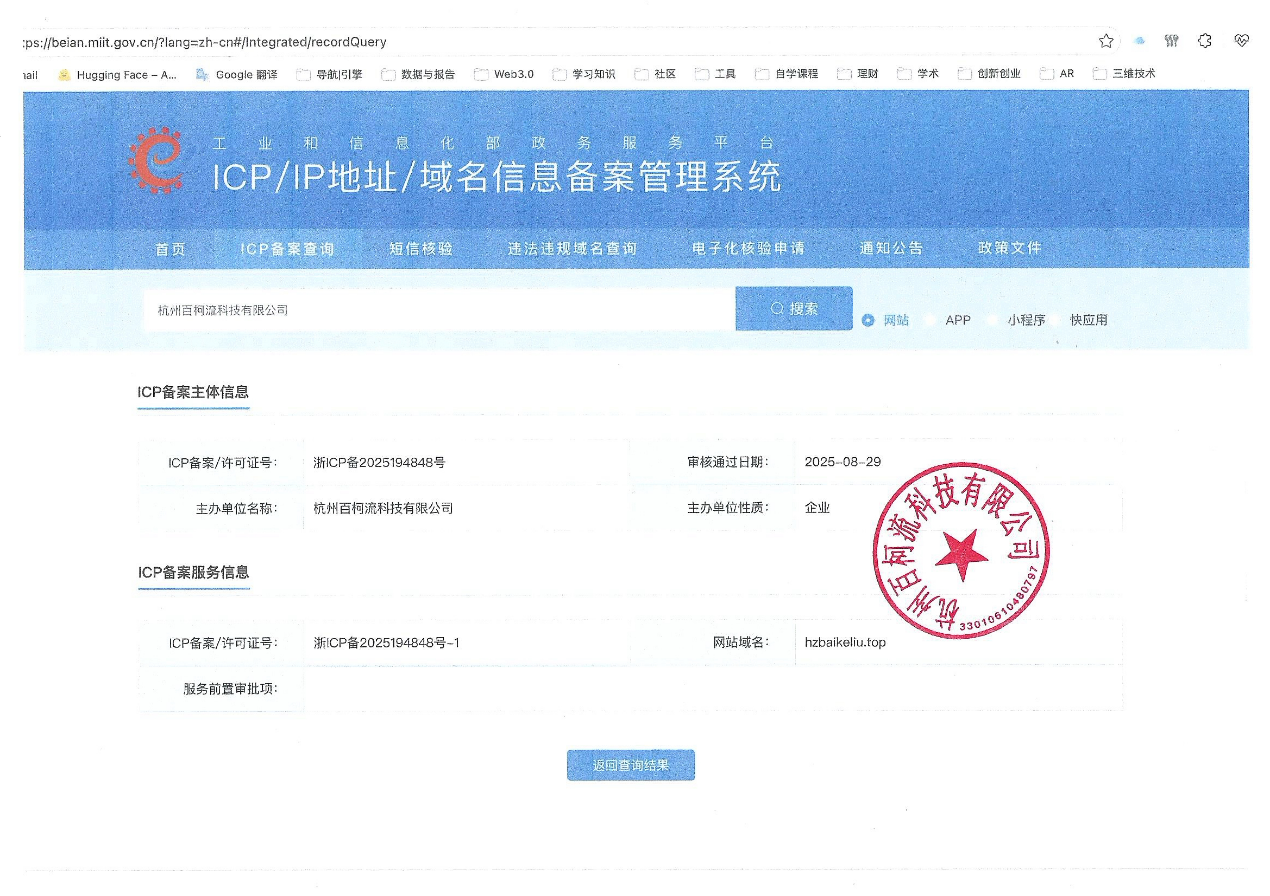Click the 审核通过日期 label
The width and height of the screenshot is (1270, 896).
728,462
